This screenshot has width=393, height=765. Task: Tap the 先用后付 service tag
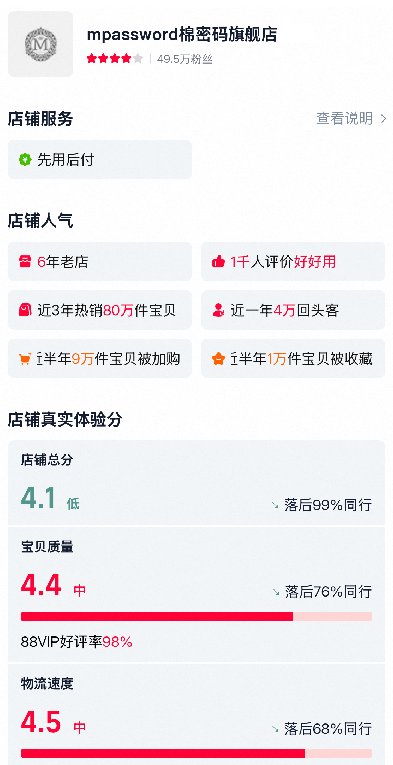pos(100,160)
